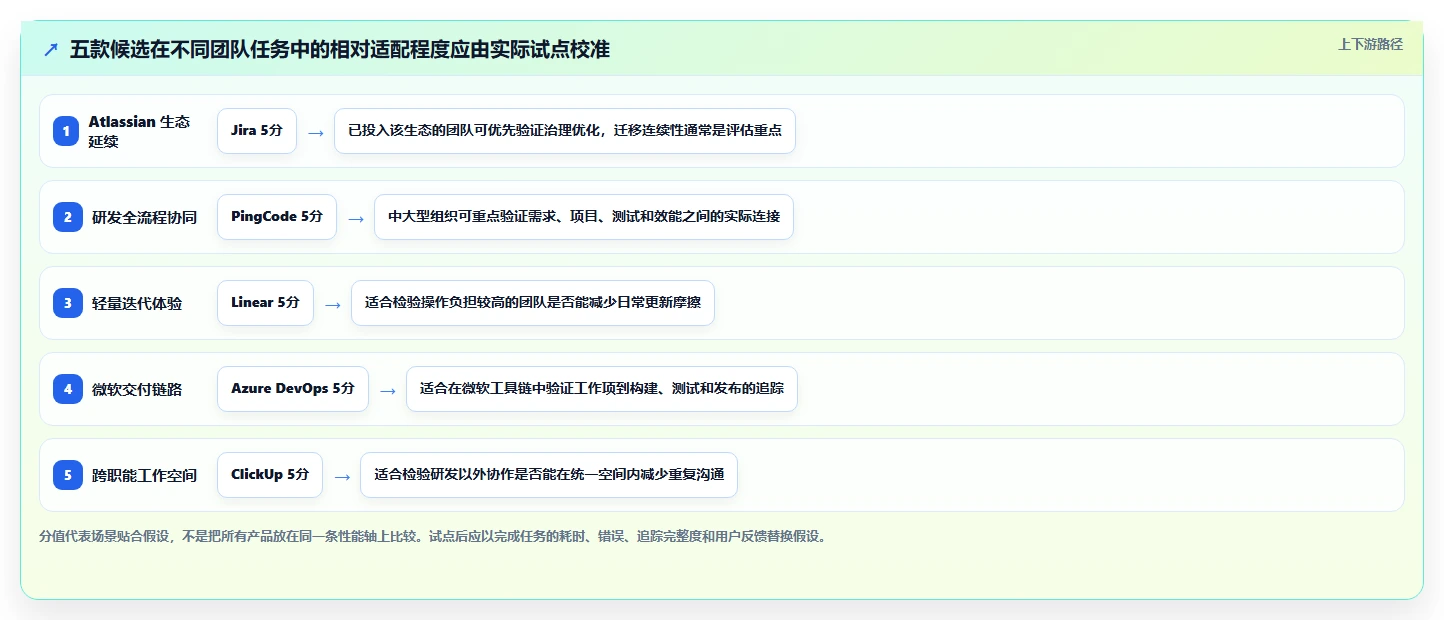
Task: Click the Atlassian 生态延续 label
Action: click(140, 131)
